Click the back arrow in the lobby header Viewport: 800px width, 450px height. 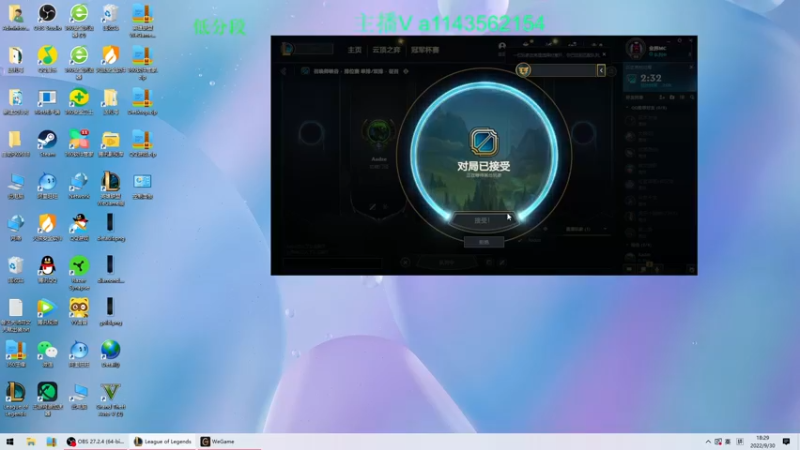(284, 71)
